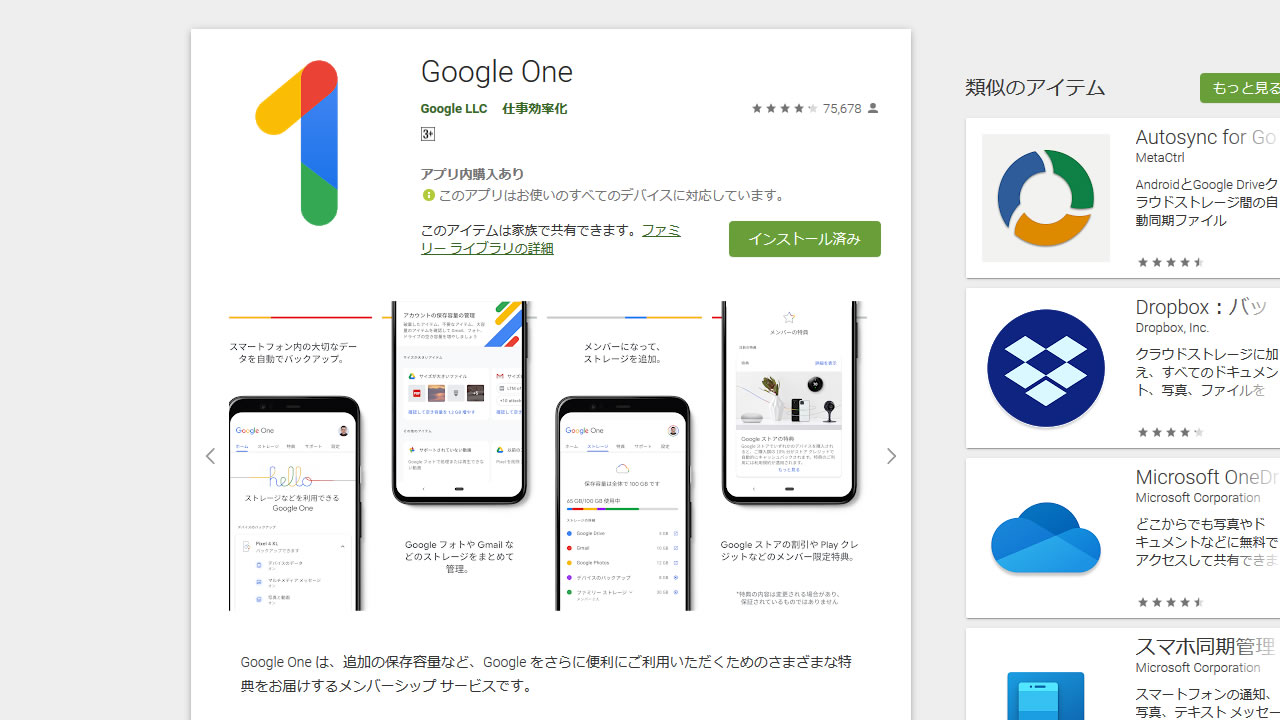
Task: Show next screenshots with right chevron
Action: pos(891,456)
